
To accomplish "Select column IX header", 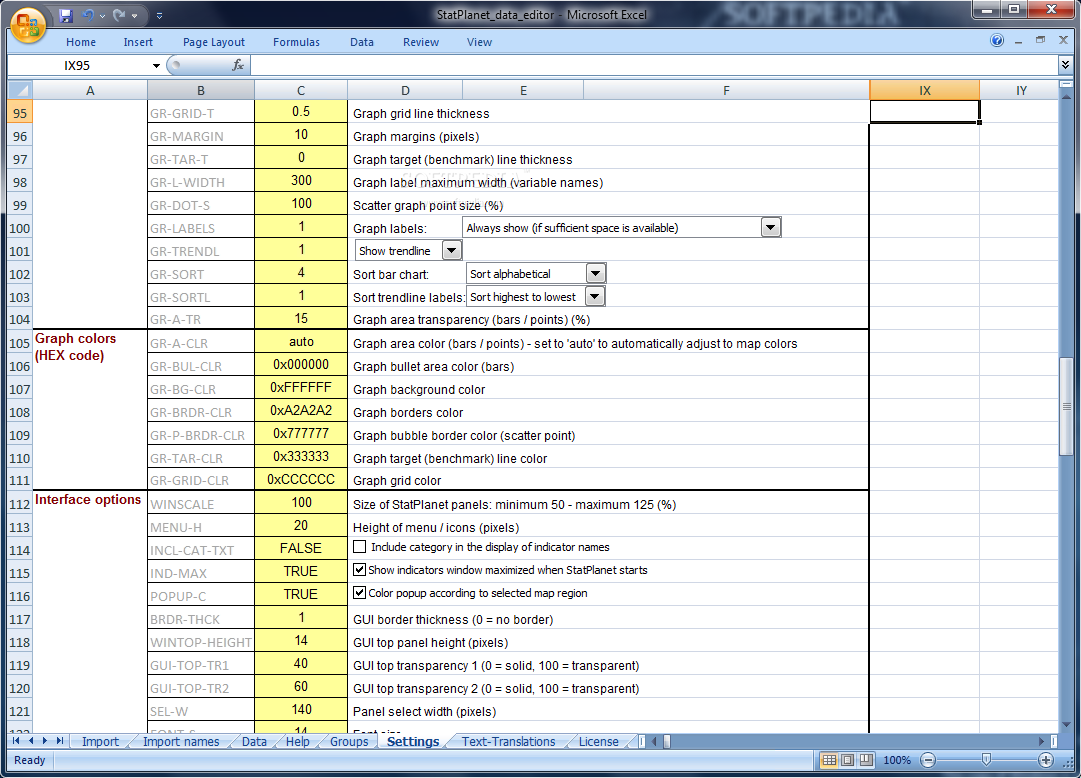I will pyautogui.click(x=925, y=90).
